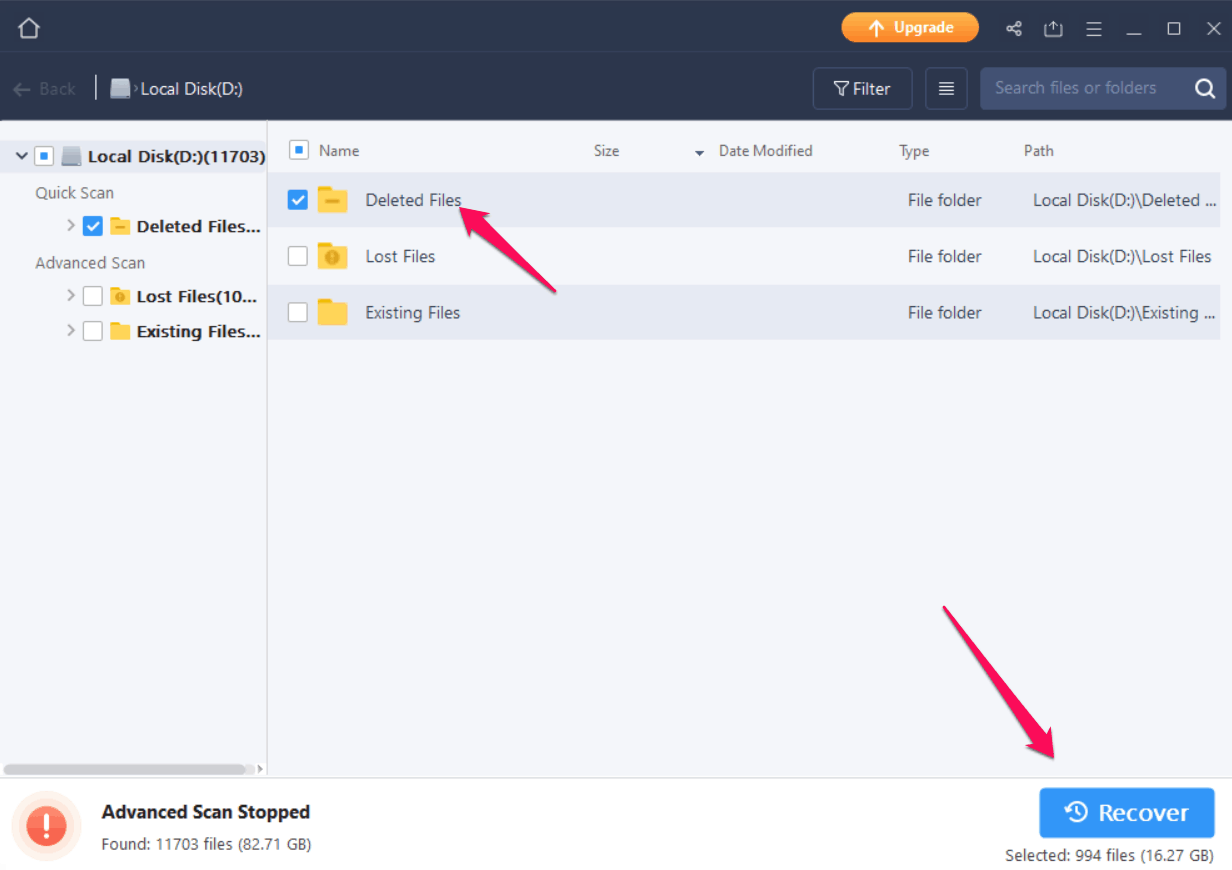Check the Lost Files row checkbox
Screen dimensions: 1232x870
(298, 256)
